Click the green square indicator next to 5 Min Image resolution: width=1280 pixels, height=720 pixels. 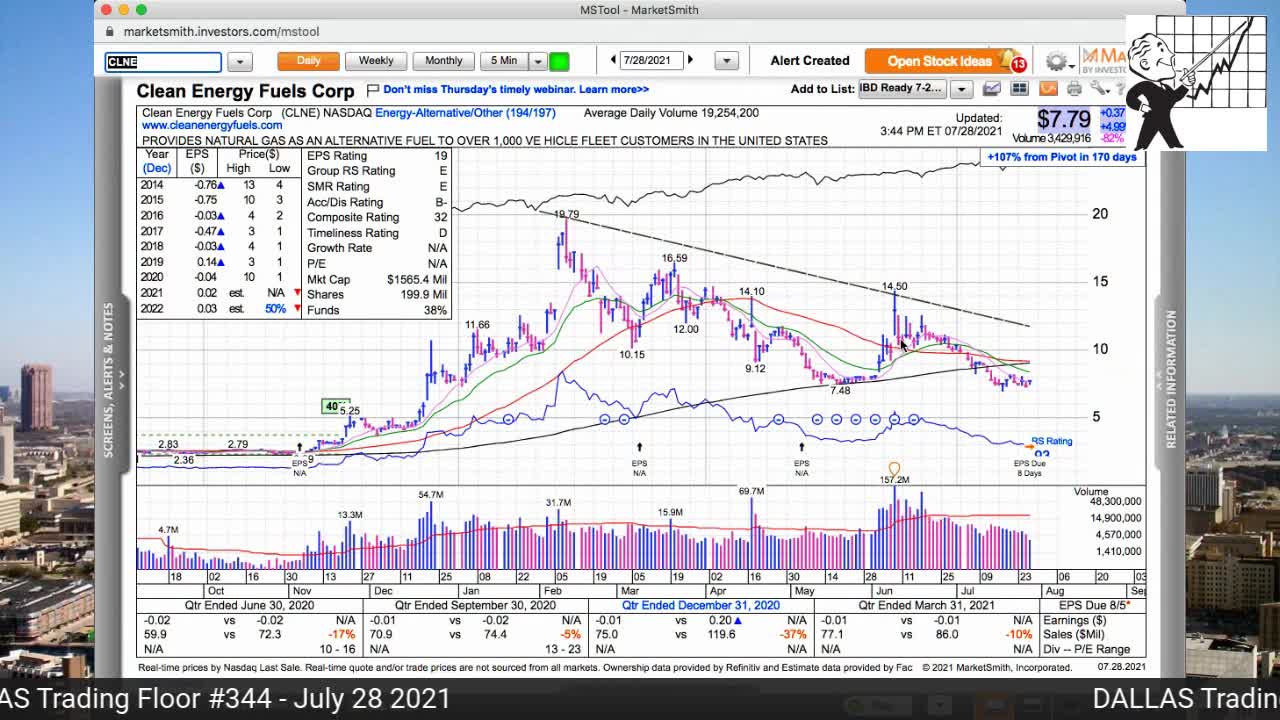(x=559, y=62)
